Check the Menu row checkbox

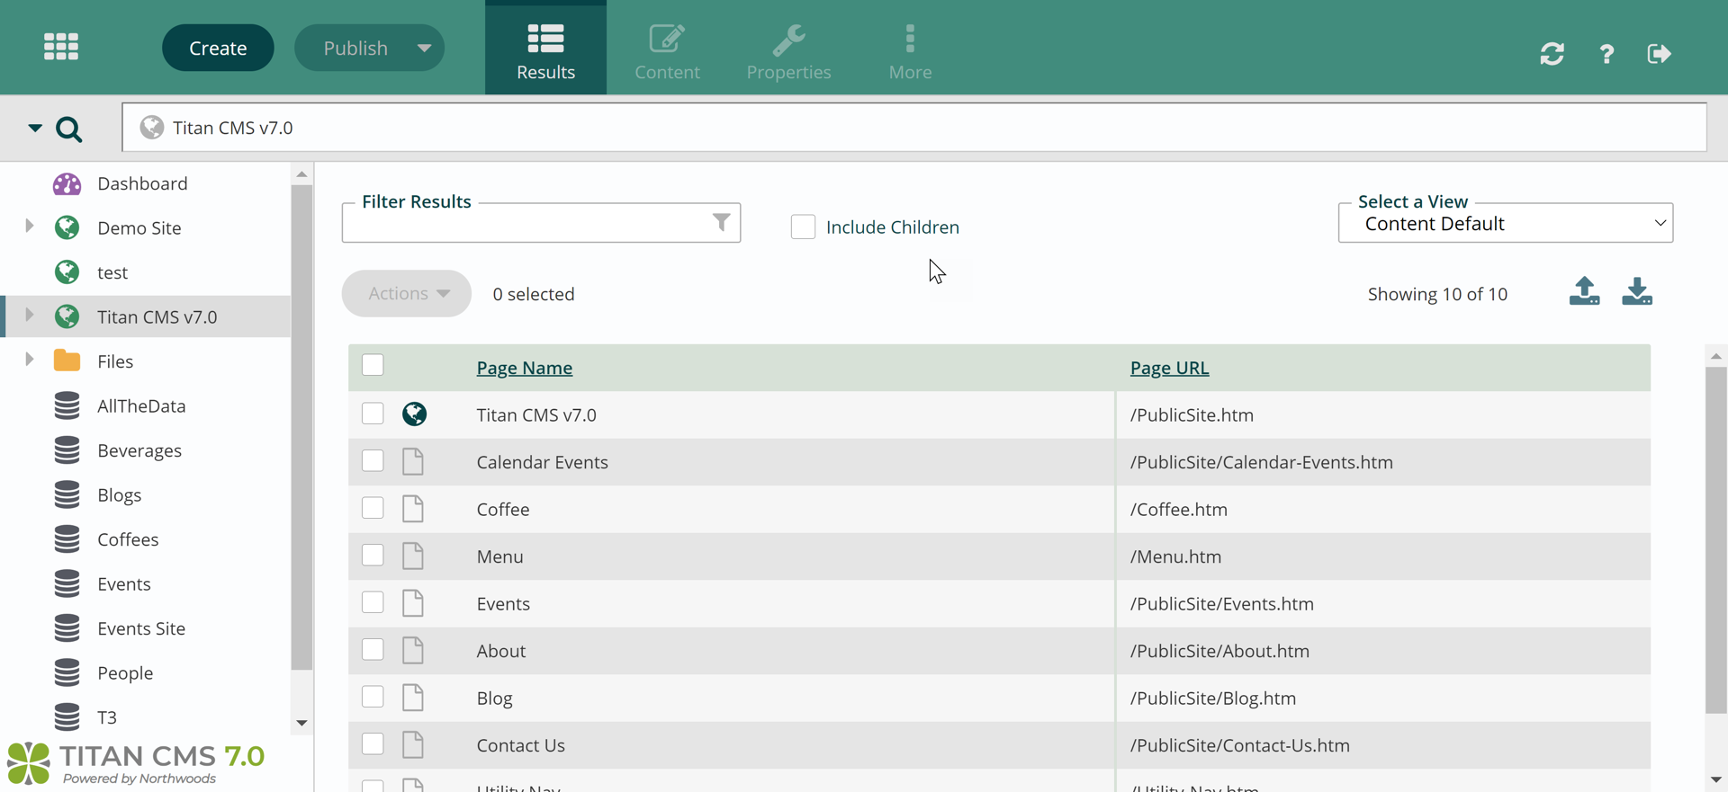[373, 555]
